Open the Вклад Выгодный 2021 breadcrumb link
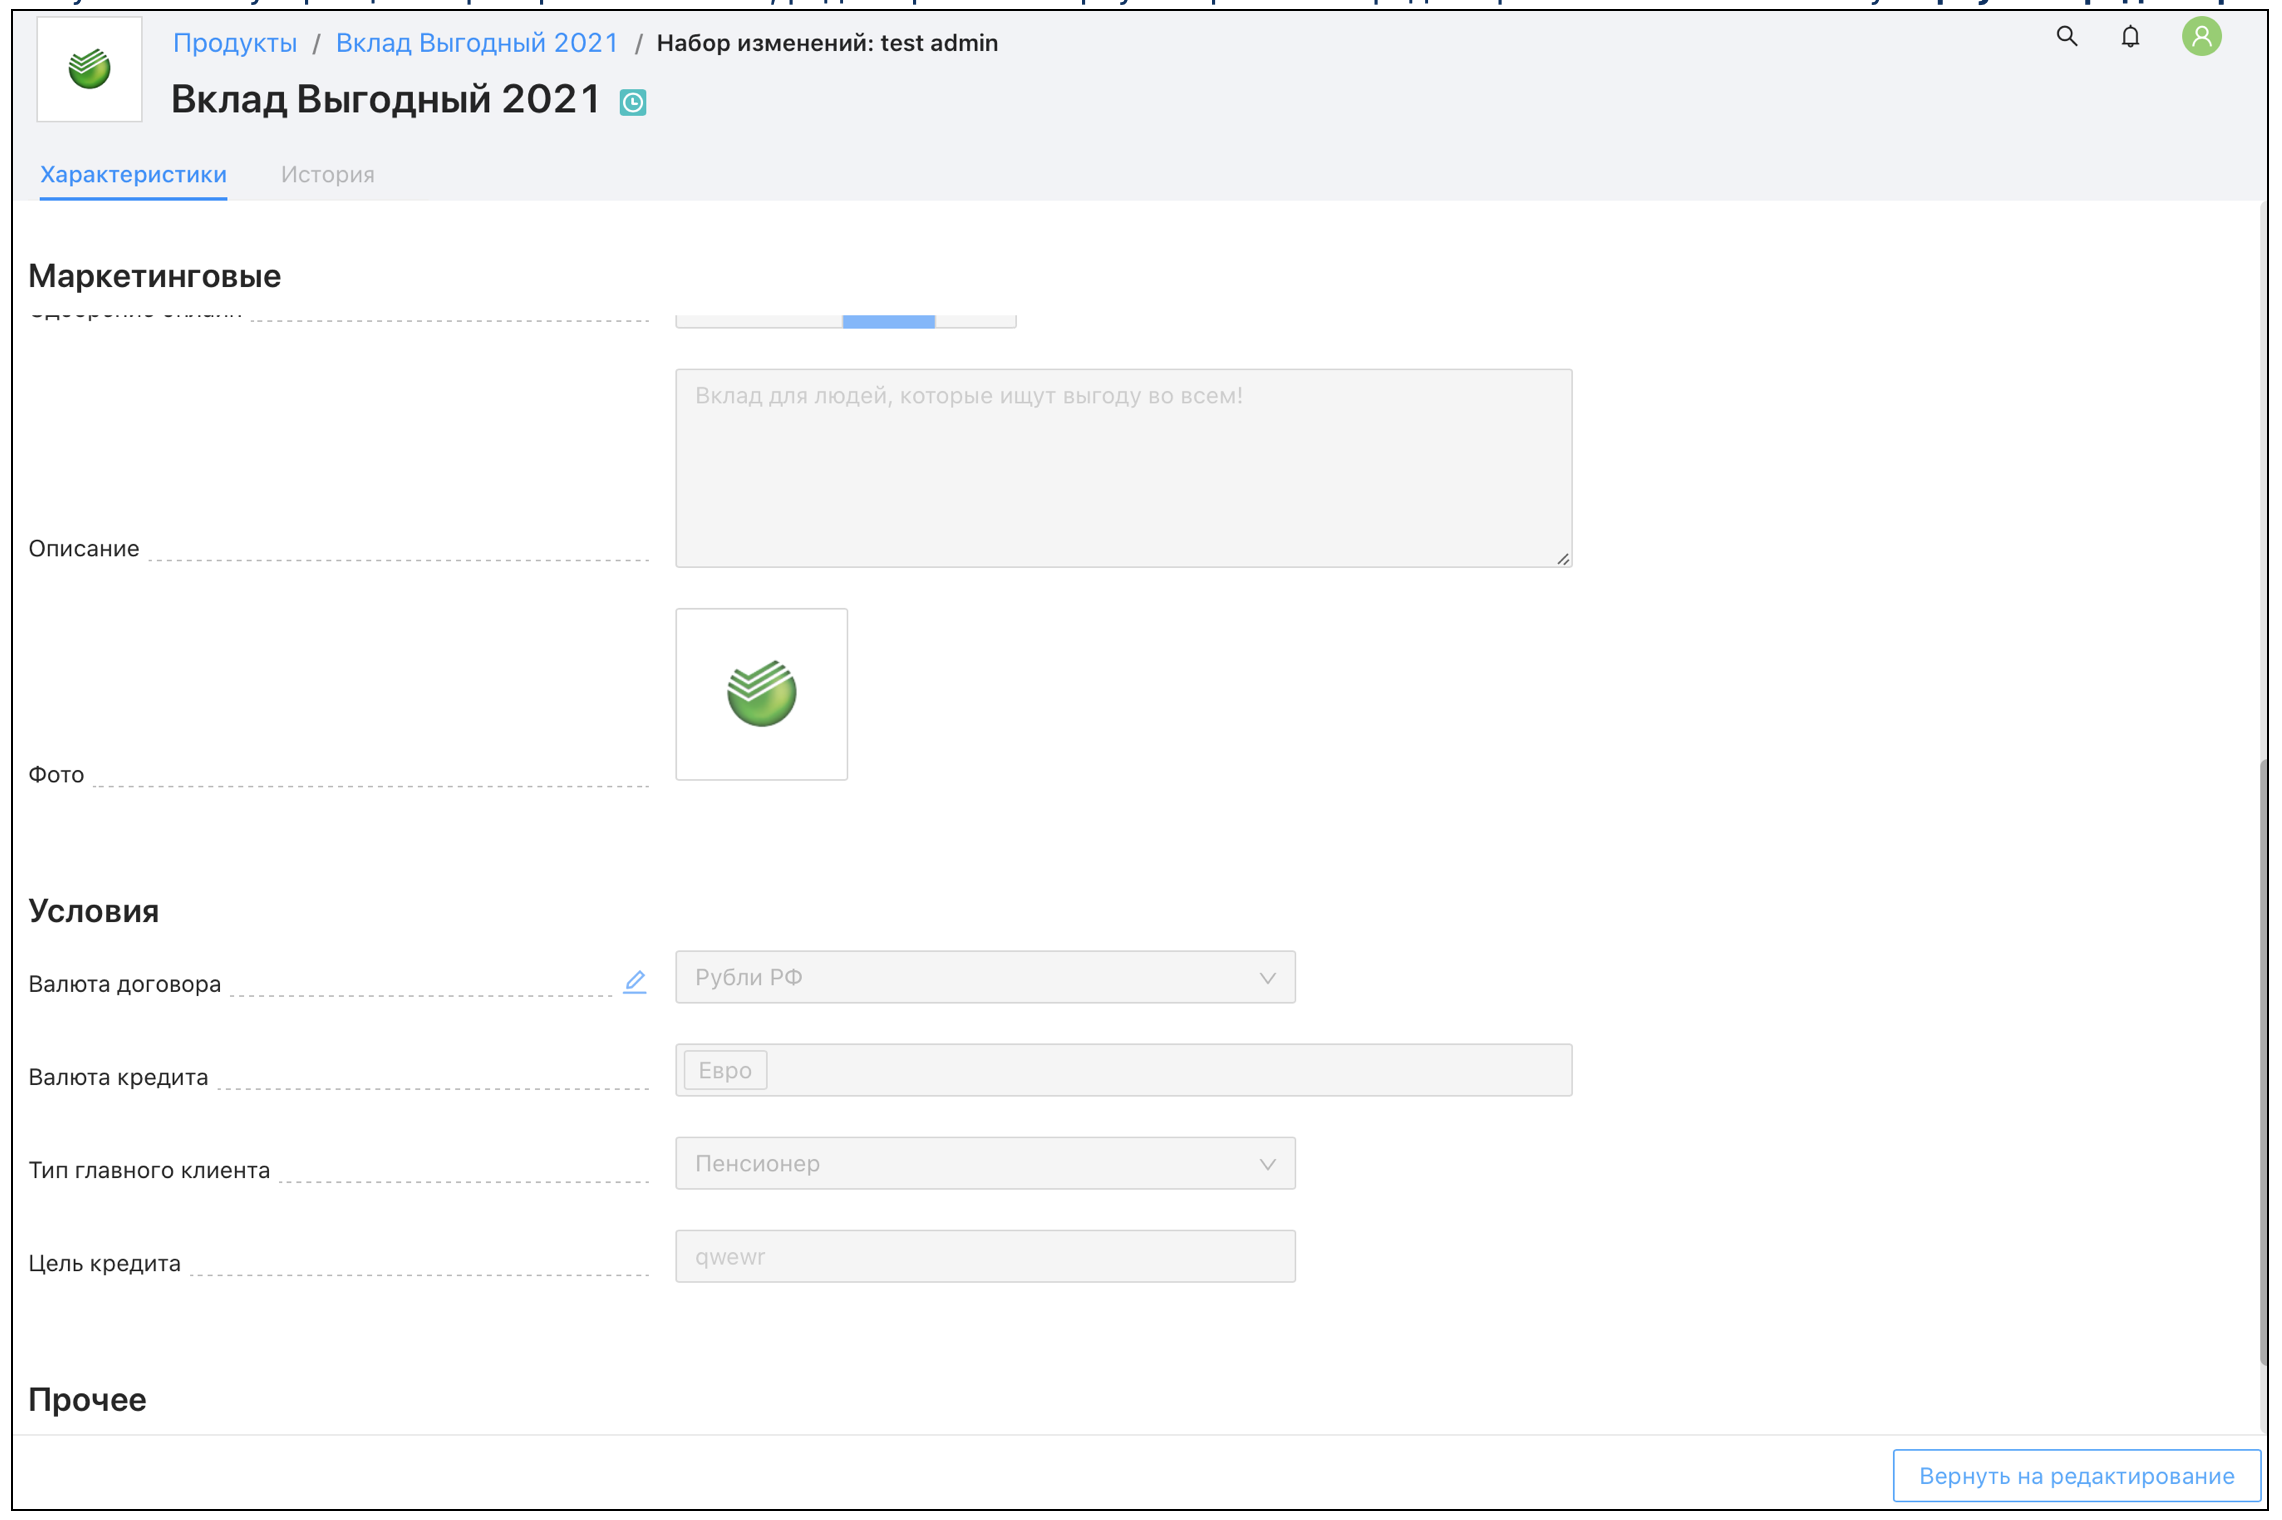 (x=476, y=43)
